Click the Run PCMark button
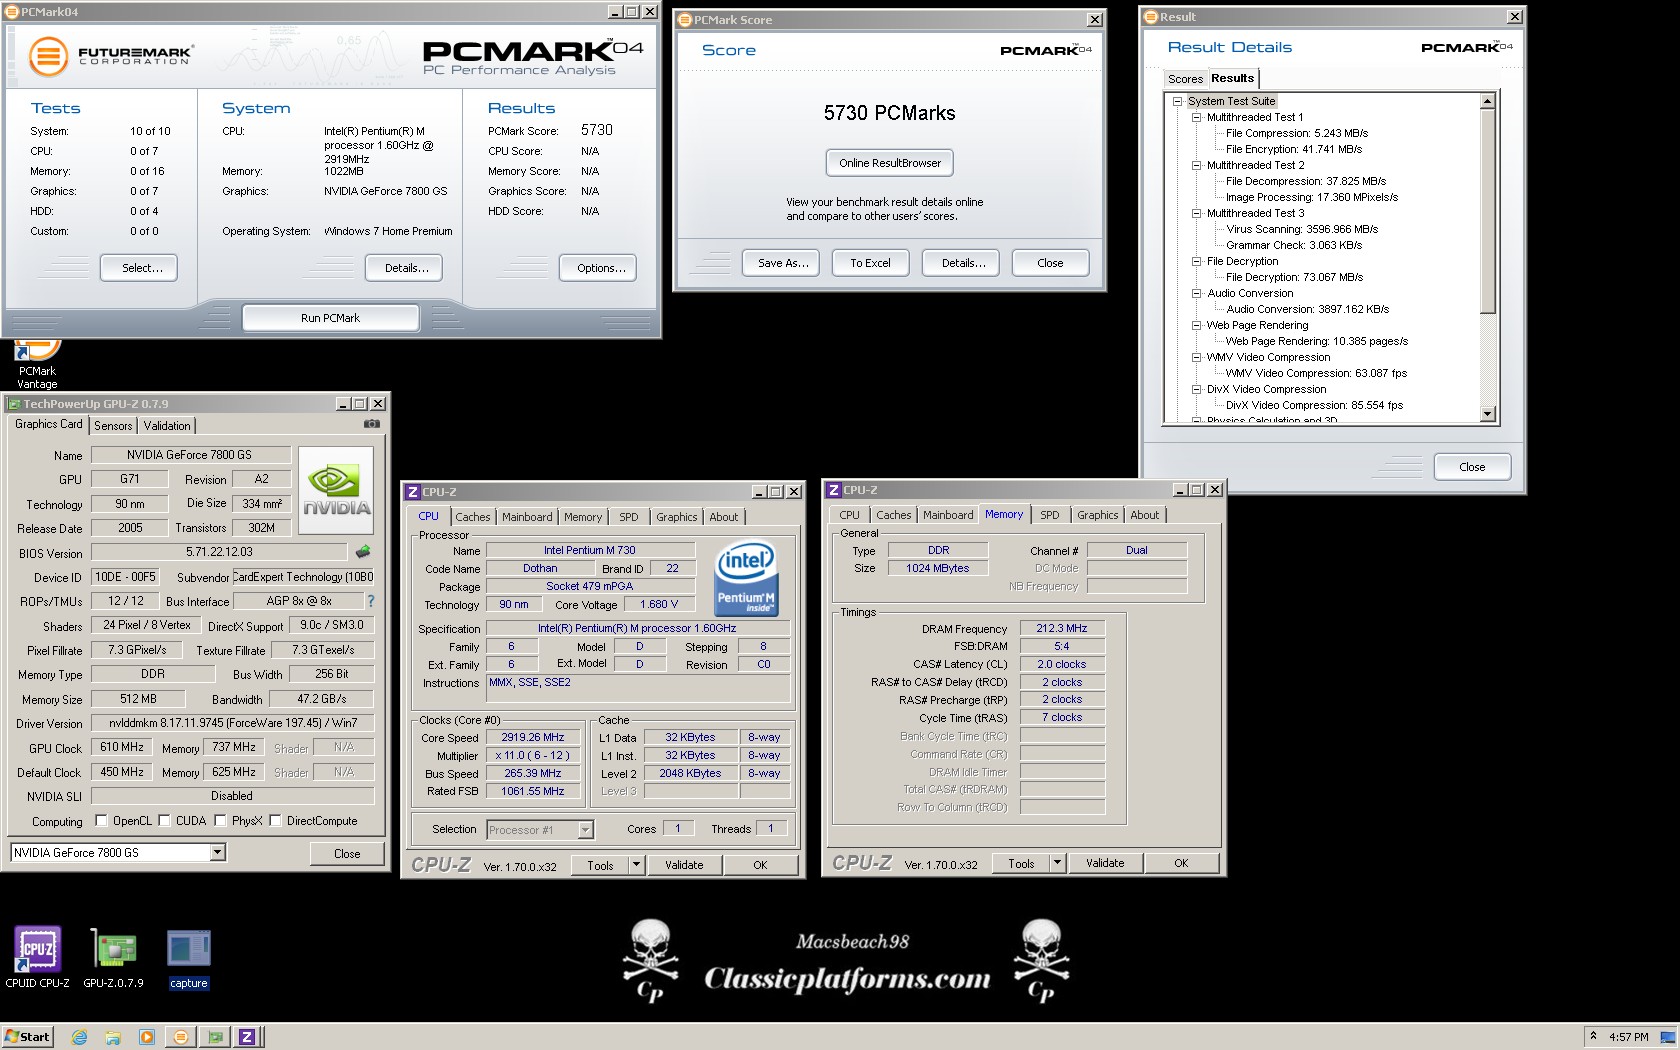 (330, 318)
